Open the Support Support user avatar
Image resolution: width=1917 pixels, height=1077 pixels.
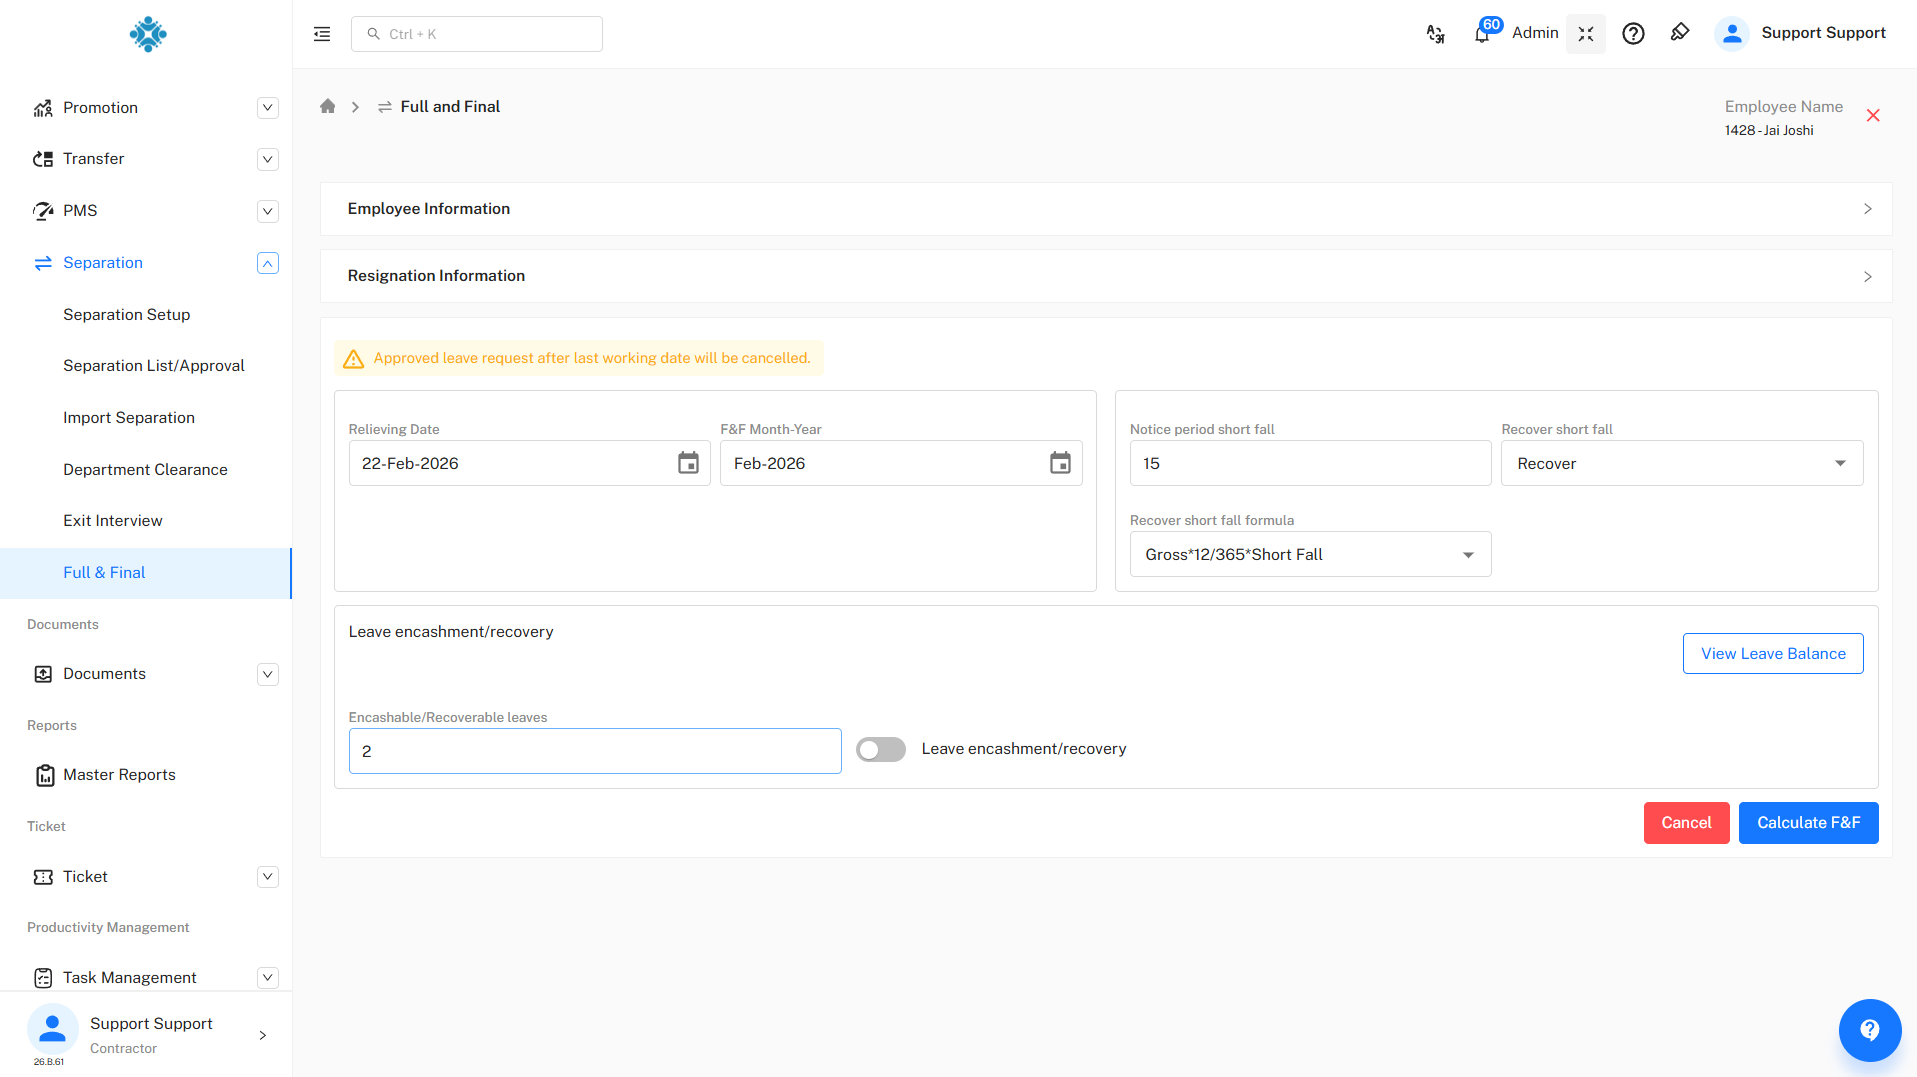click(1732, 34)
